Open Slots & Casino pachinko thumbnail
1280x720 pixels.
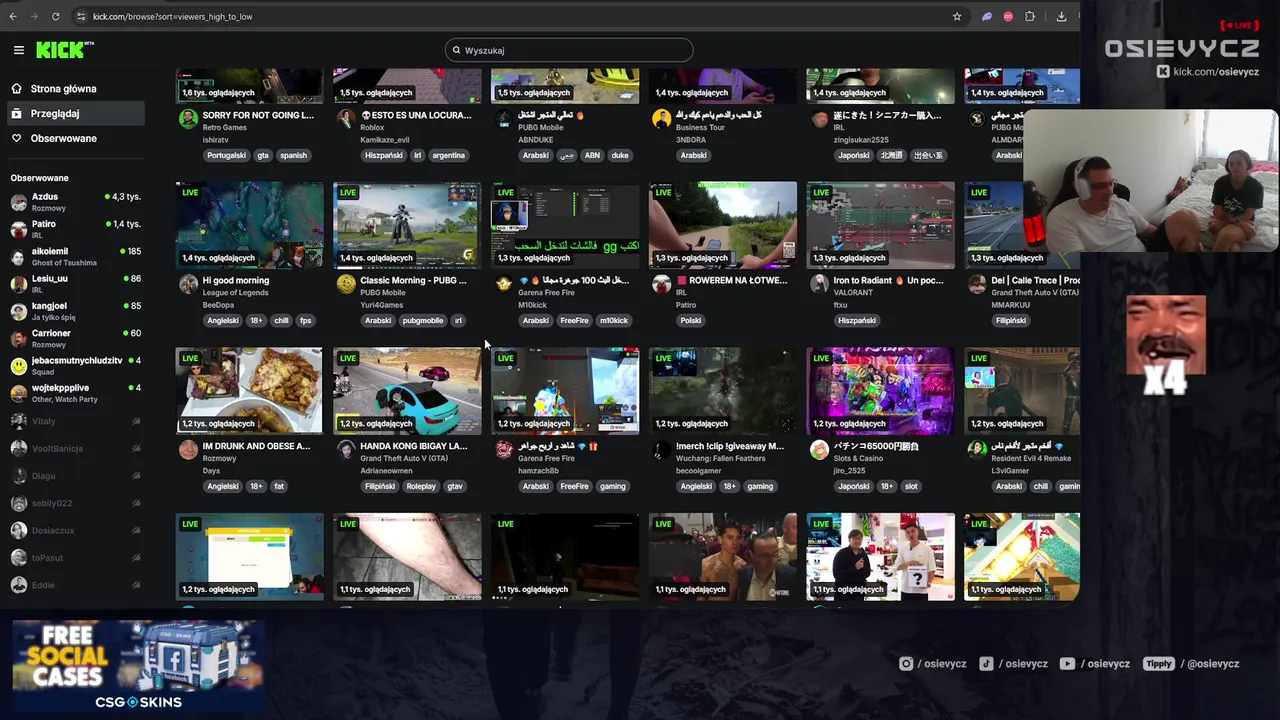click(x=880, y=391)
